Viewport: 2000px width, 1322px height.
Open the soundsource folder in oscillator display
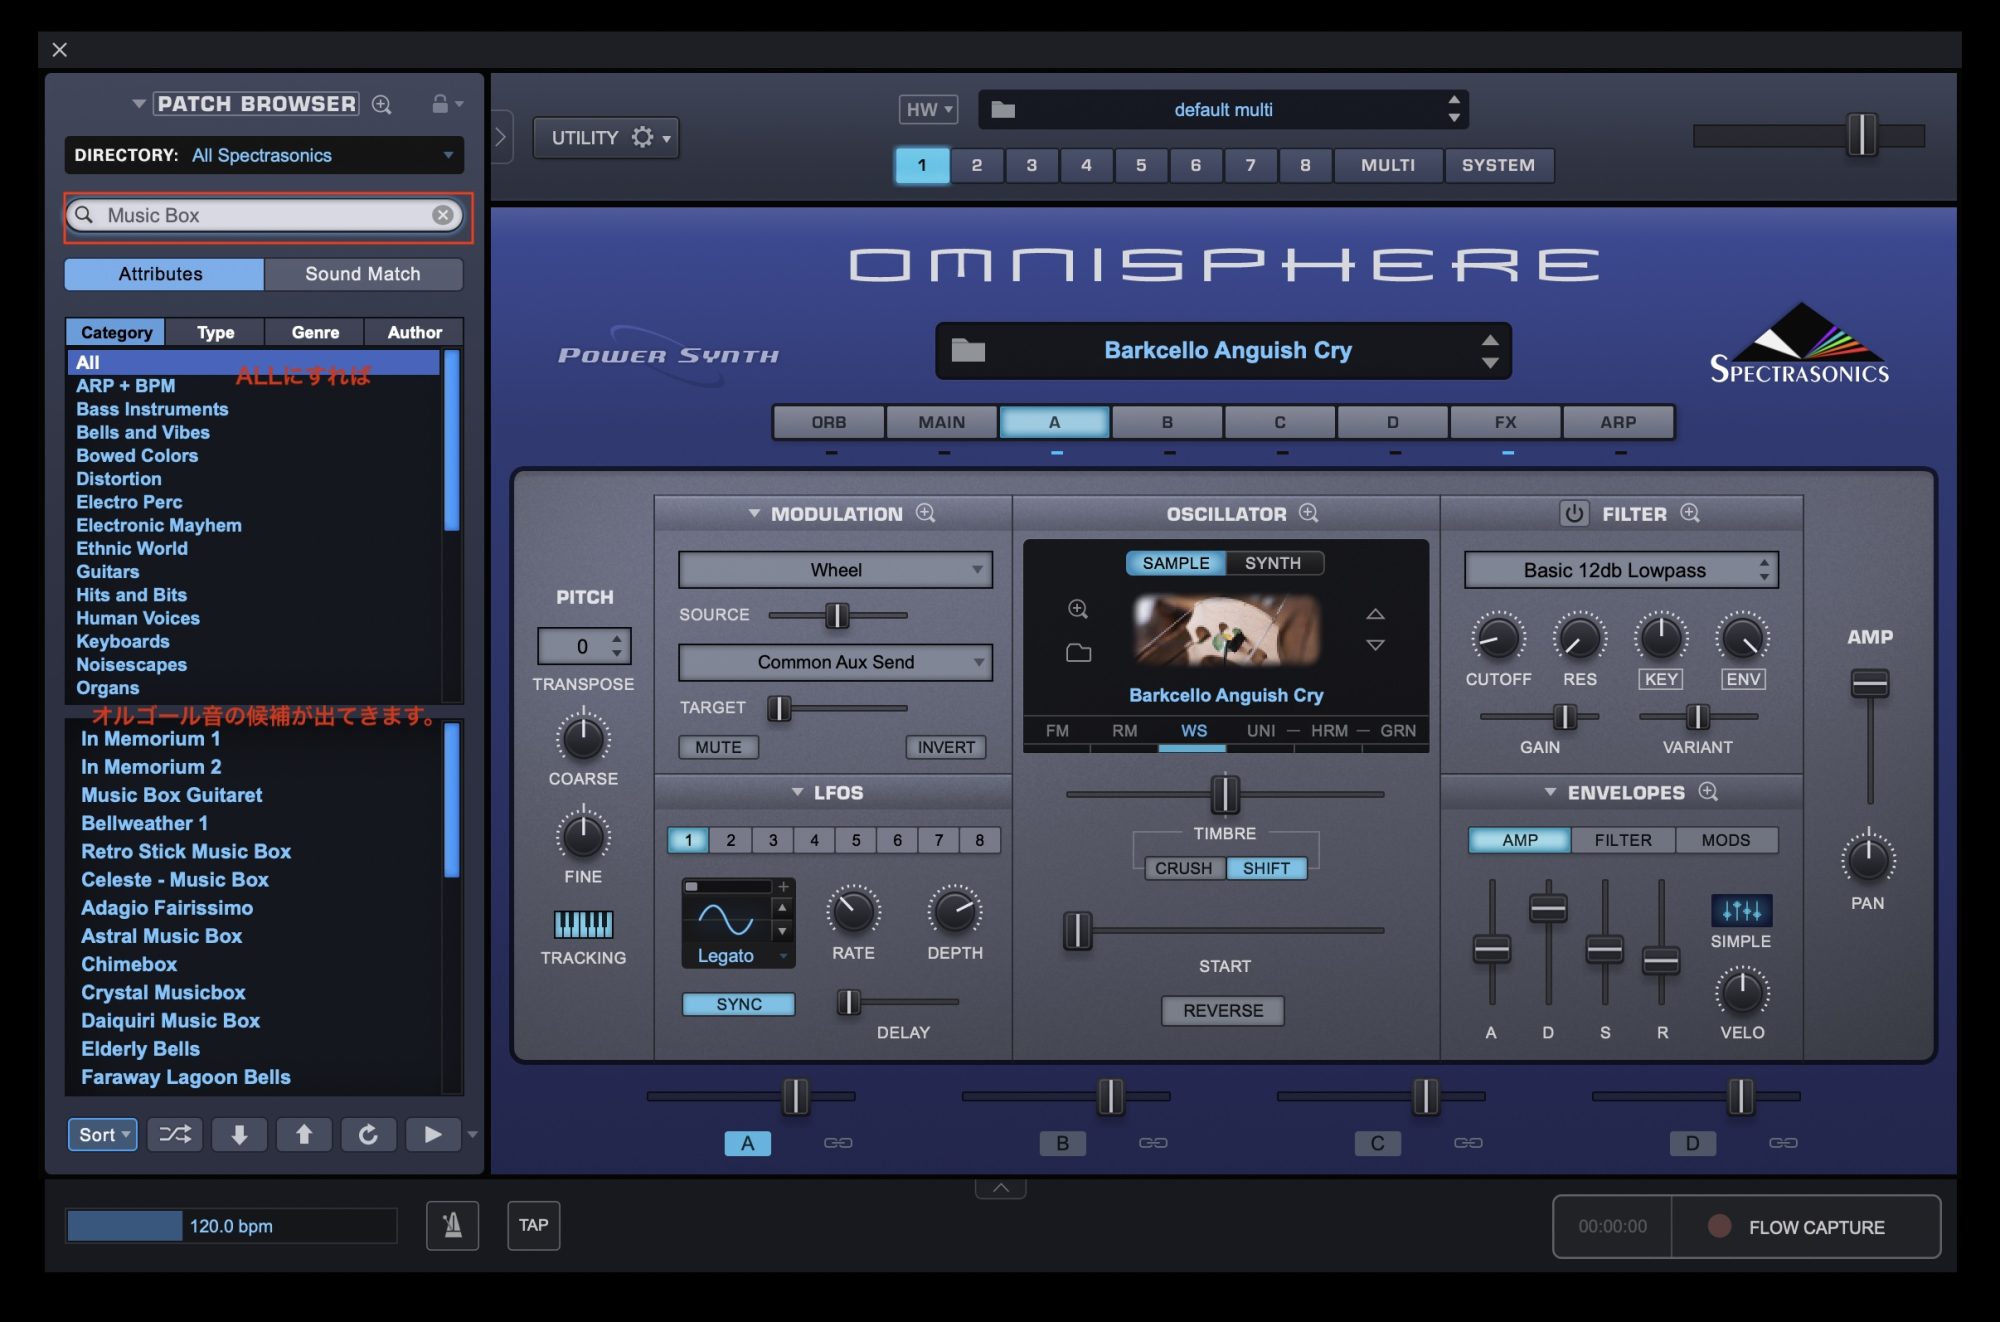tap(1078, 653)
